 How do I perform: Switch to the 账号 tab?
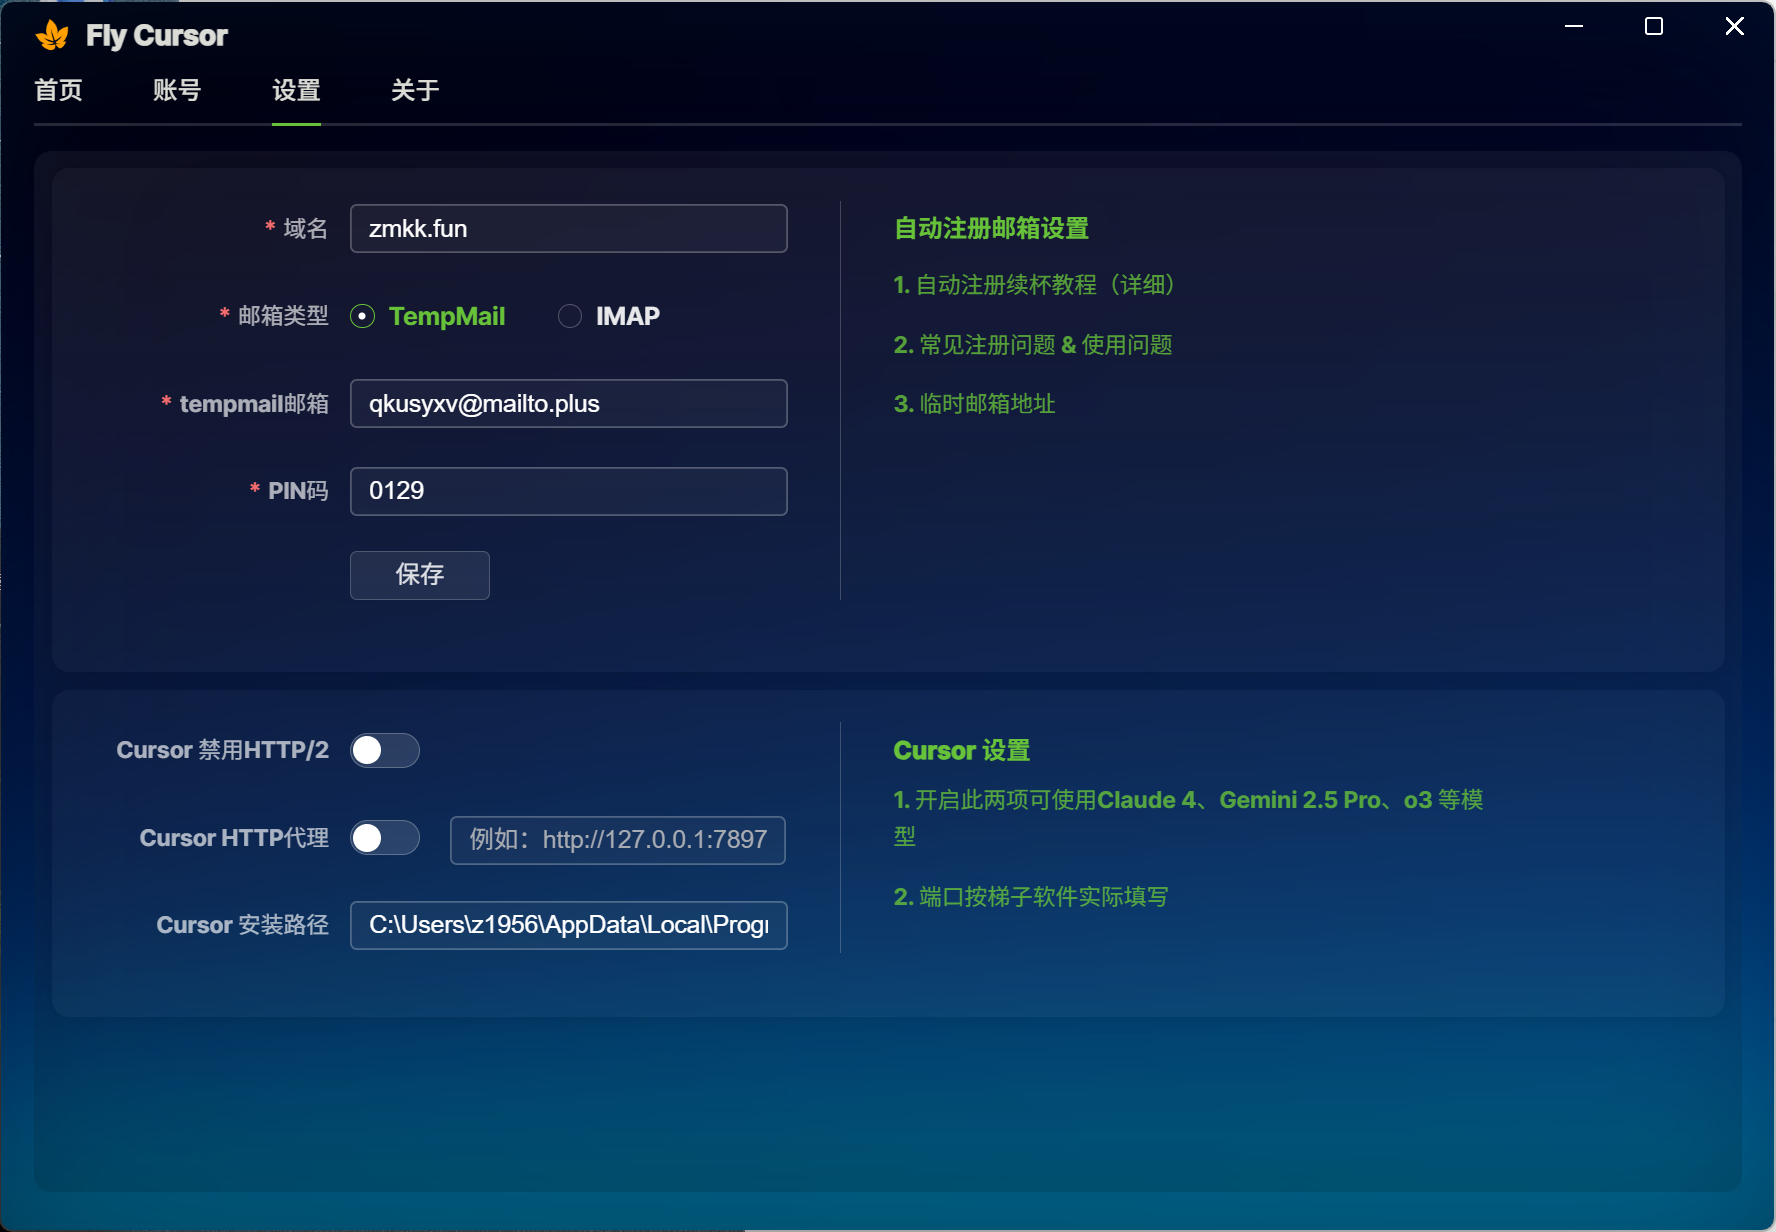tap(177, 90)
